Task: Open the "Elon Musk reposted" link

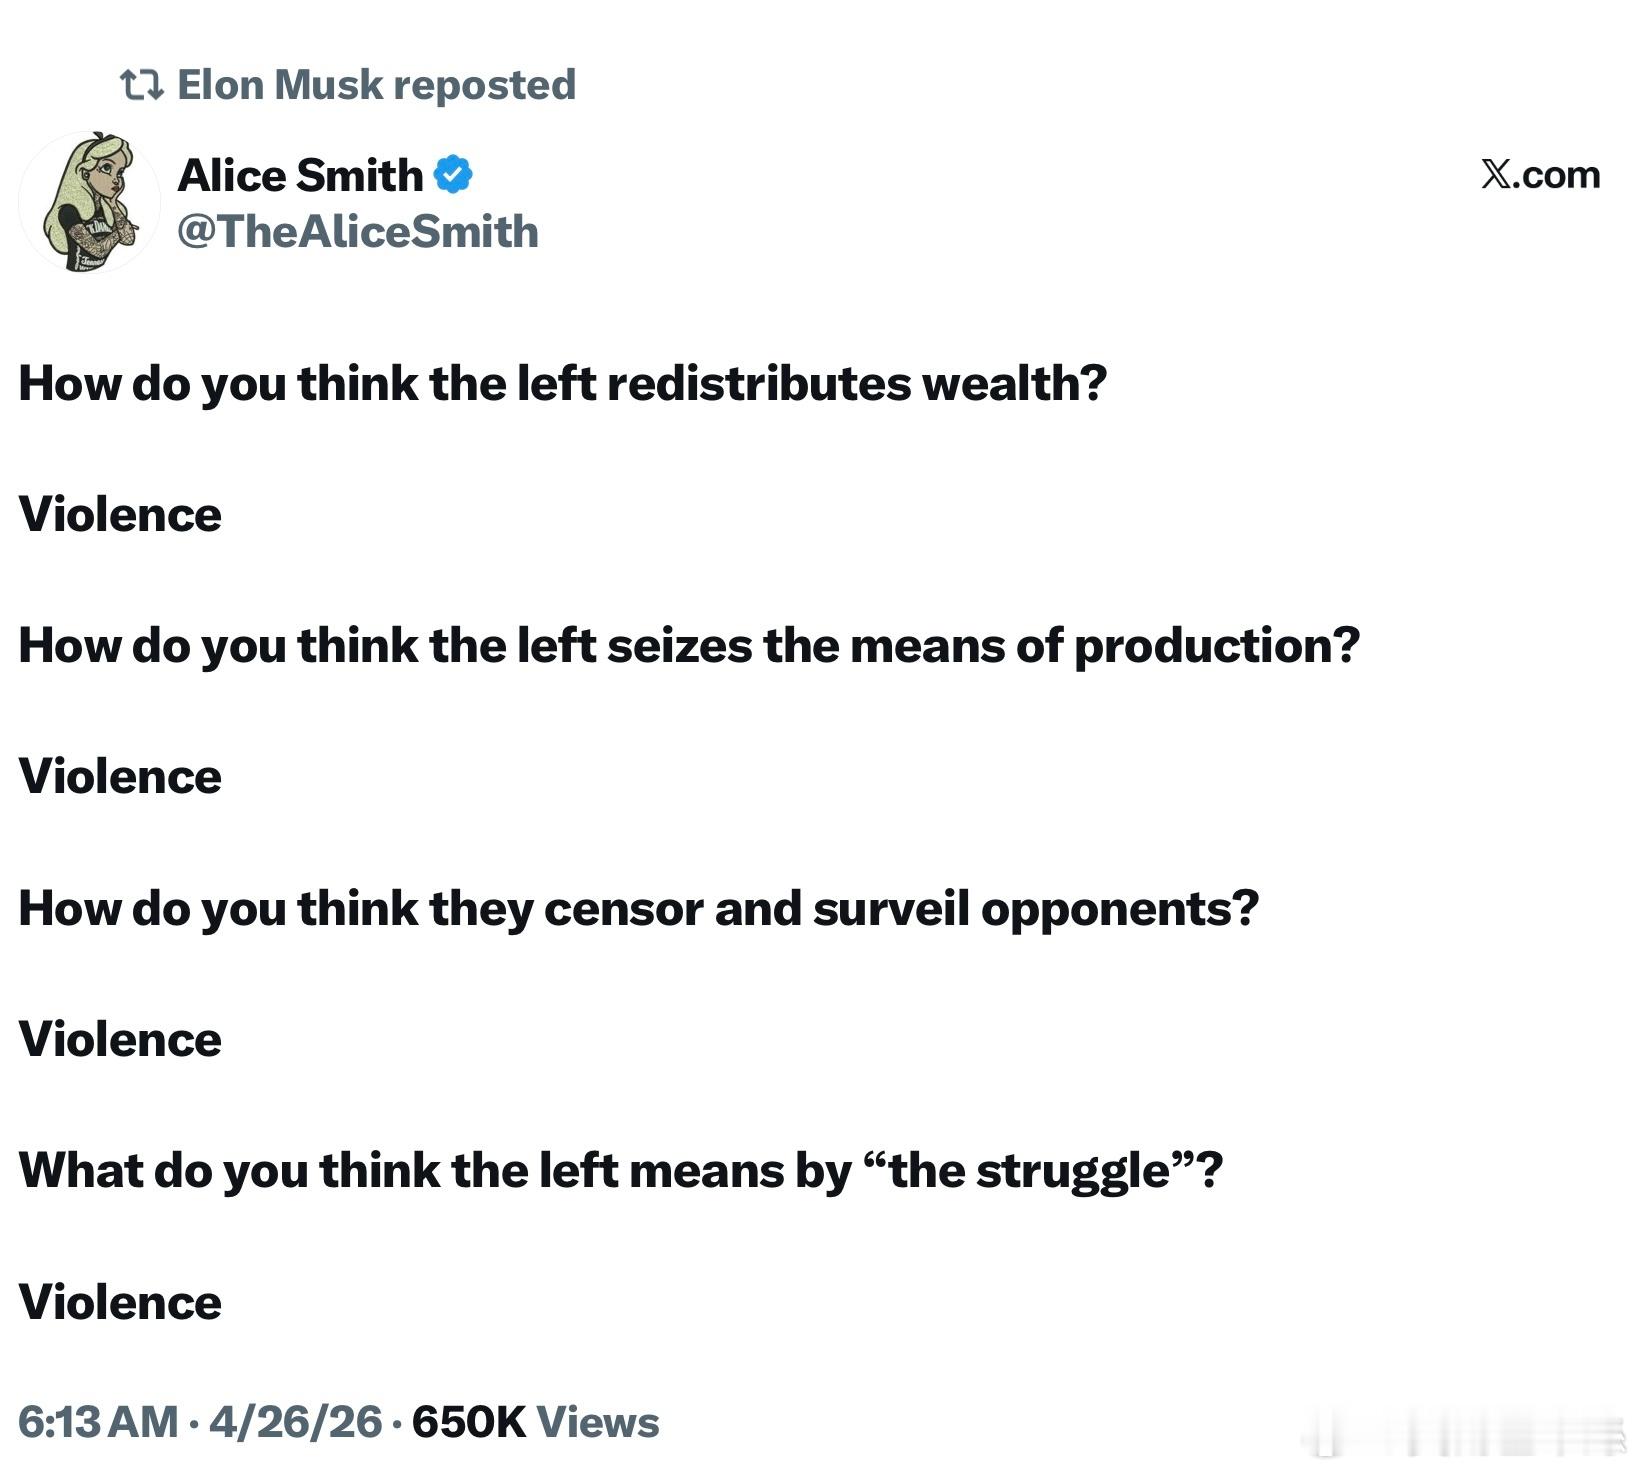Action: point(375,85)
